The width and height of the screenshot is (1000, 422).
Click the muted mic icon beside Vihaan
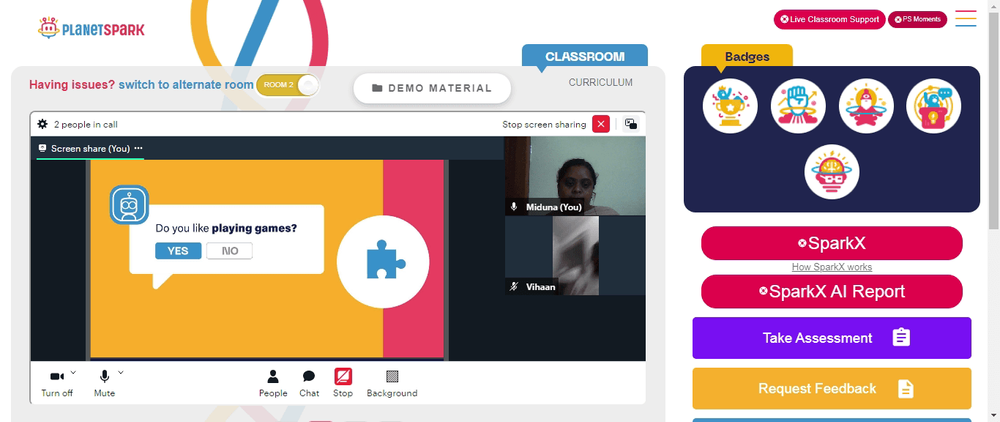[x=514, y=287]
